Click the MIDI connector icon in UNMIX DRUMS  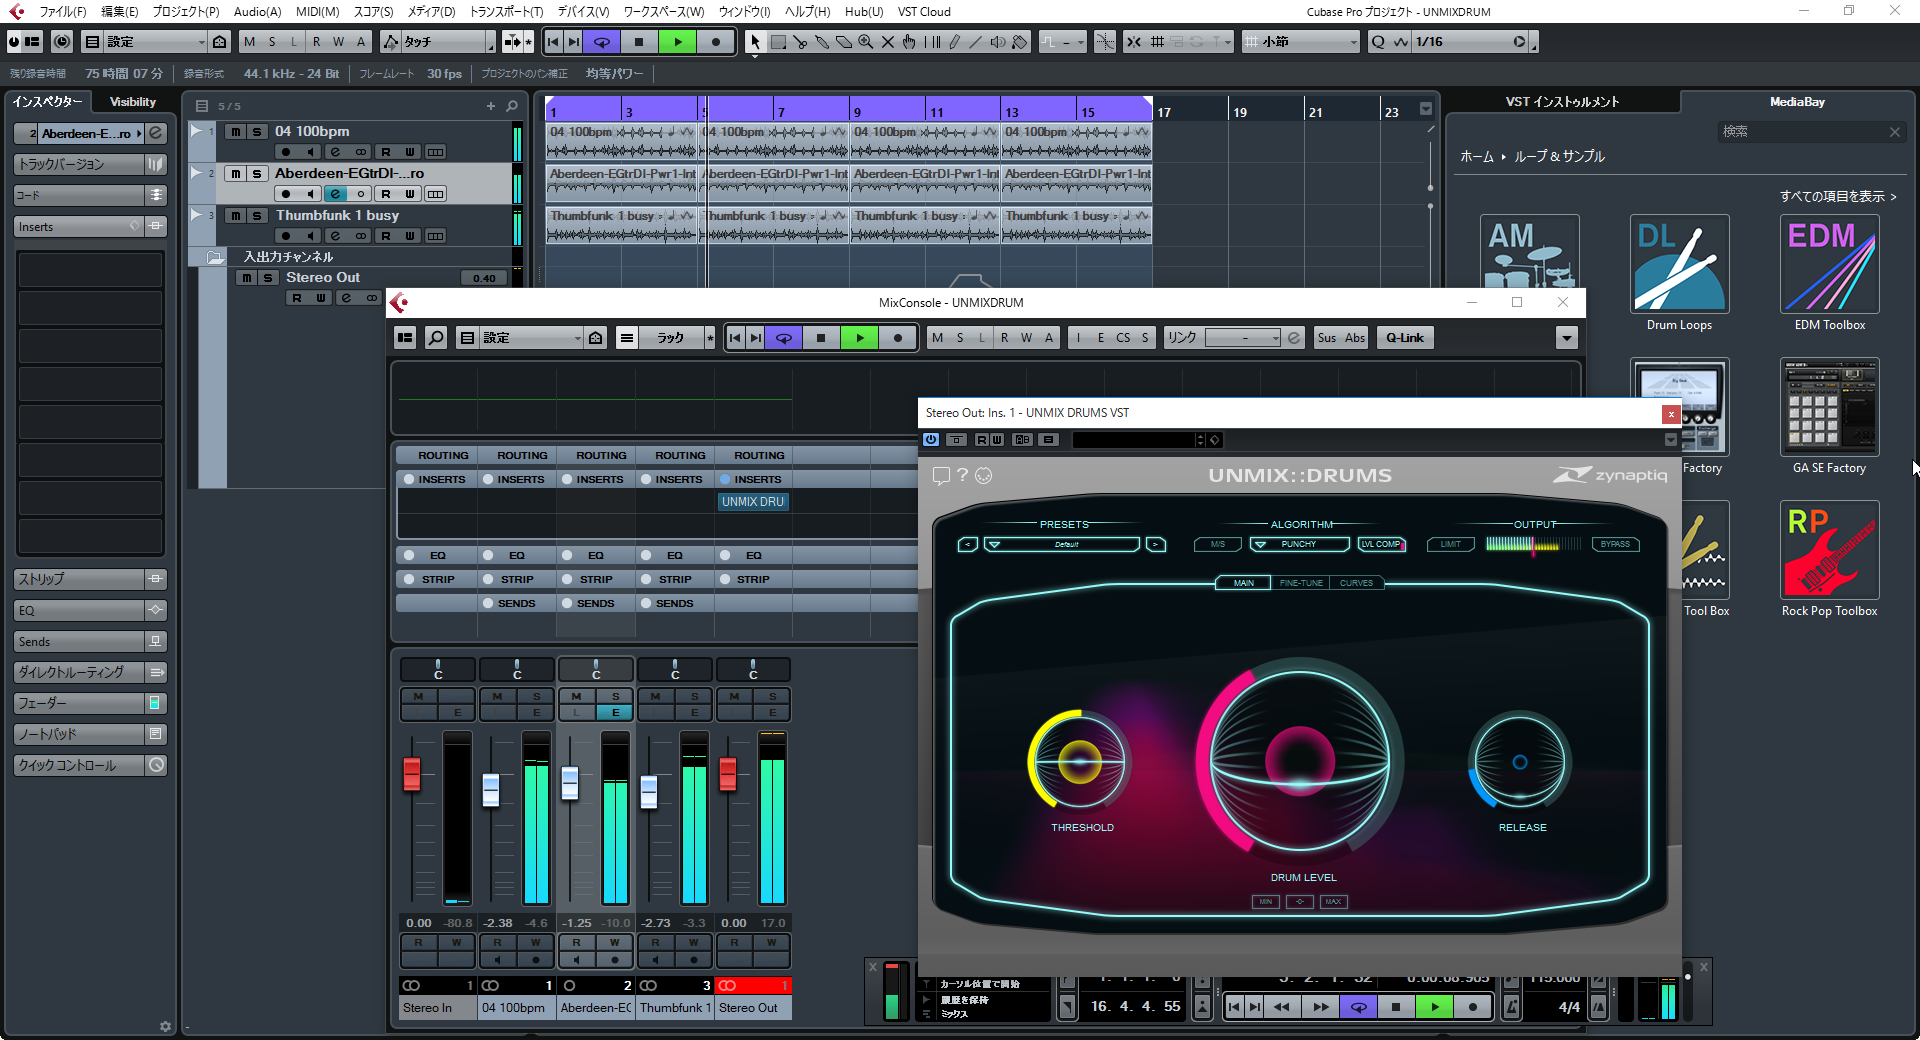coord(984,475)
